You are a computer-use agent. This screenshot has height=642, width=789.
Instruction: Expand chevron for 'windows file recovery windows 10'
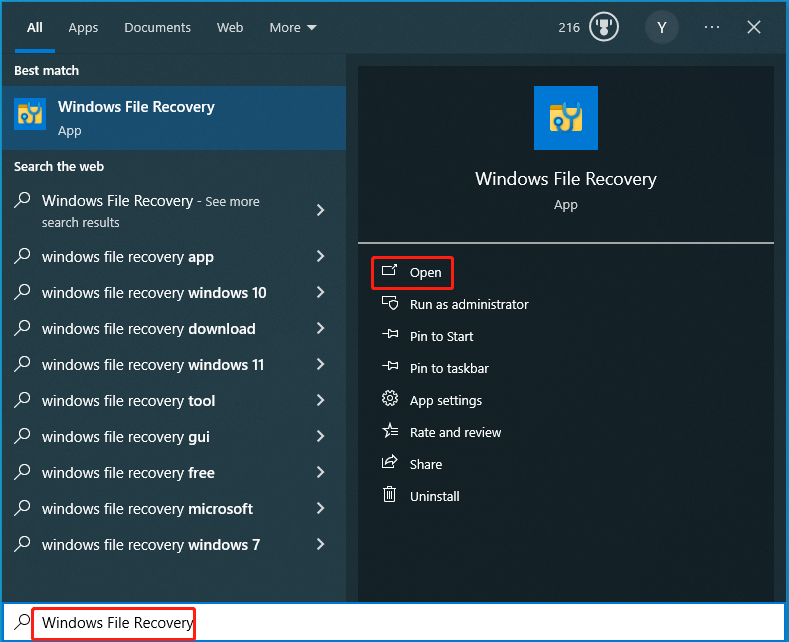tap(321, 292)
